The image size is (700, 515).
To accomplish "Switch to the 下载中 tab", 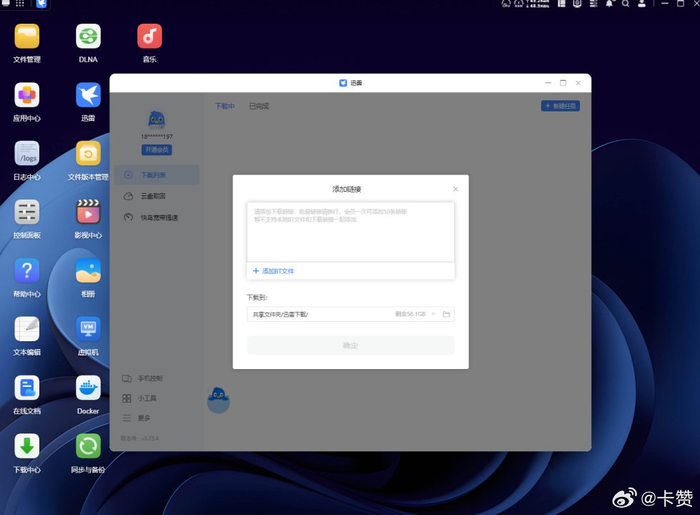I will tap(225, 106).
